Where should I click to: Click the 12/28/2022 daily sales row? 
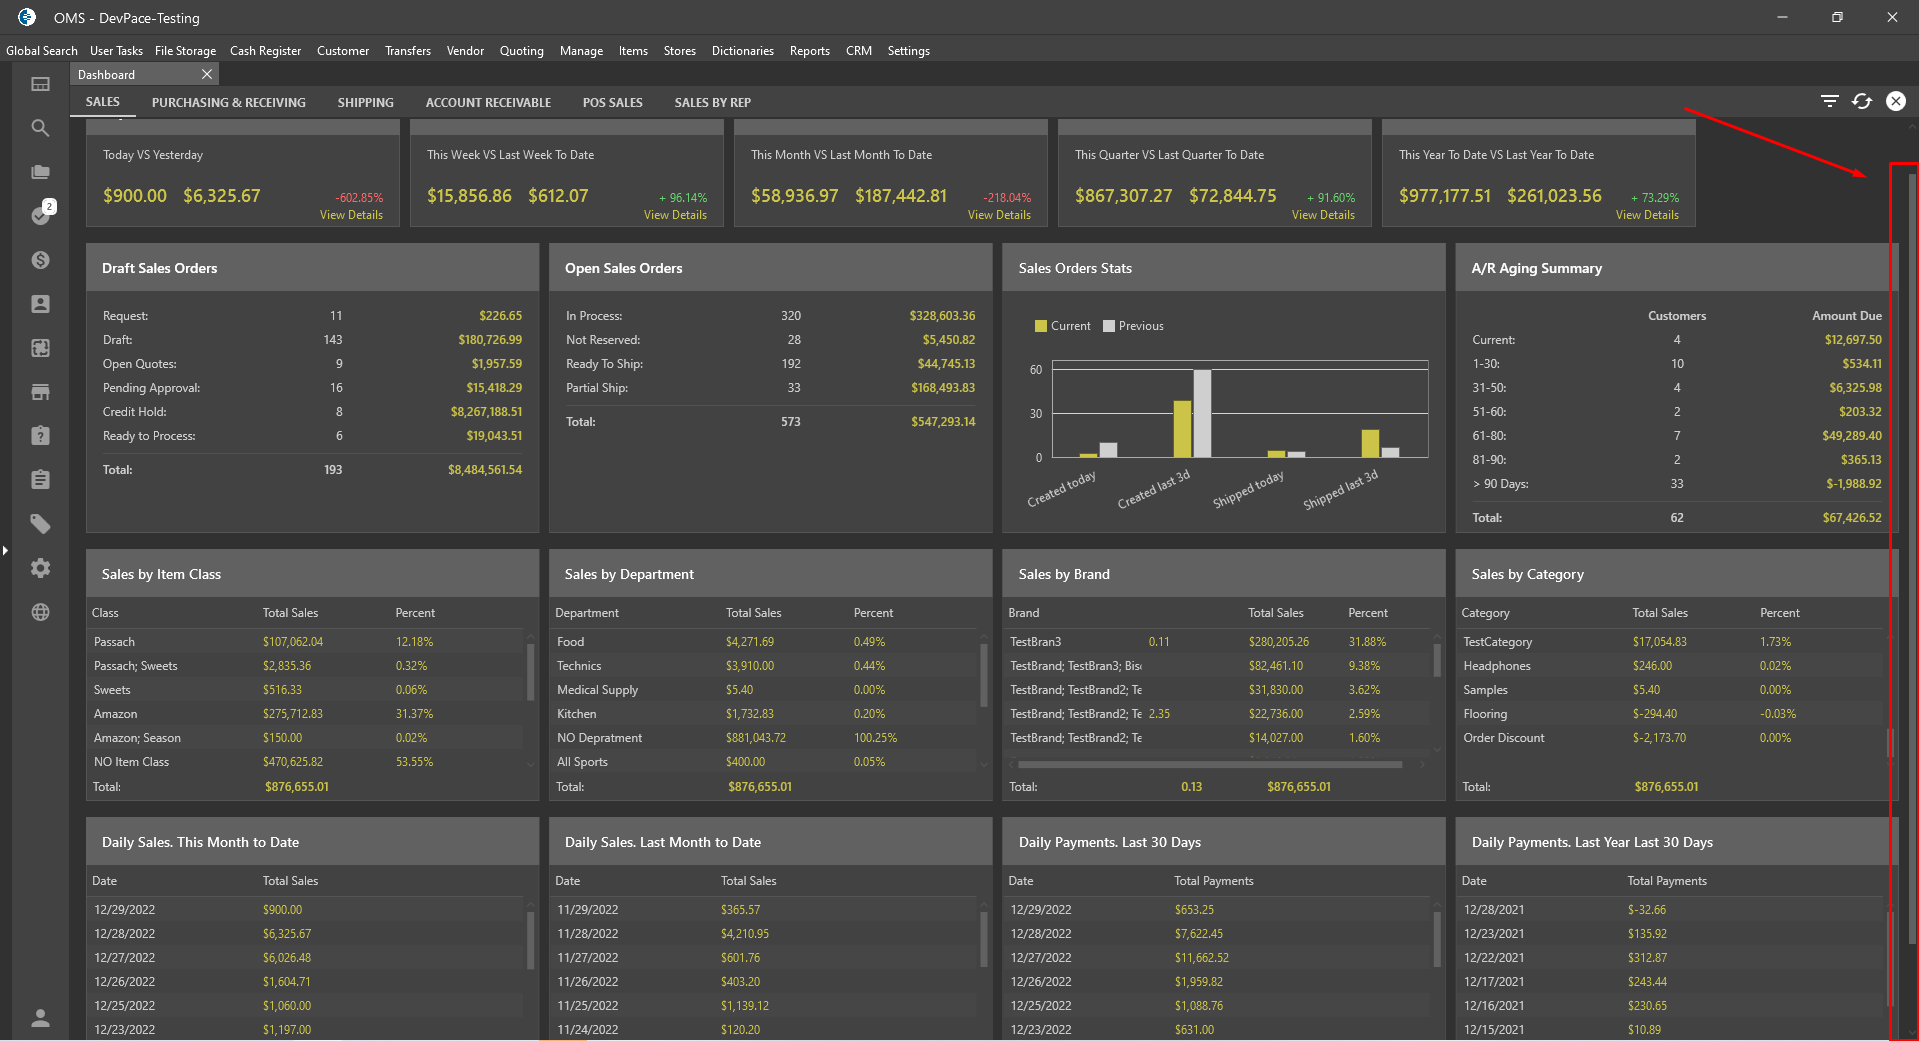(x=307, y=934)
